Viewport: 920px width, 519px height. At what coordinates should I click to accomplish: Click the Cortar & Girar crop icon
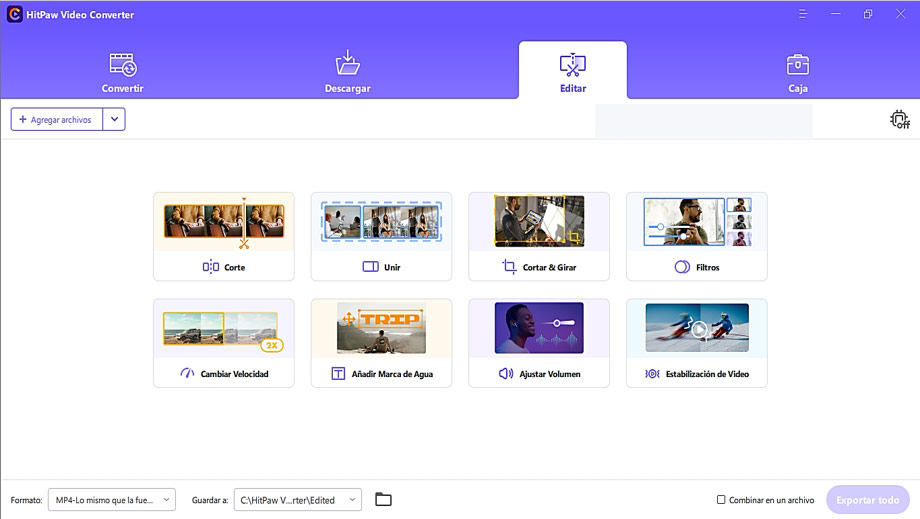[509, 267]
